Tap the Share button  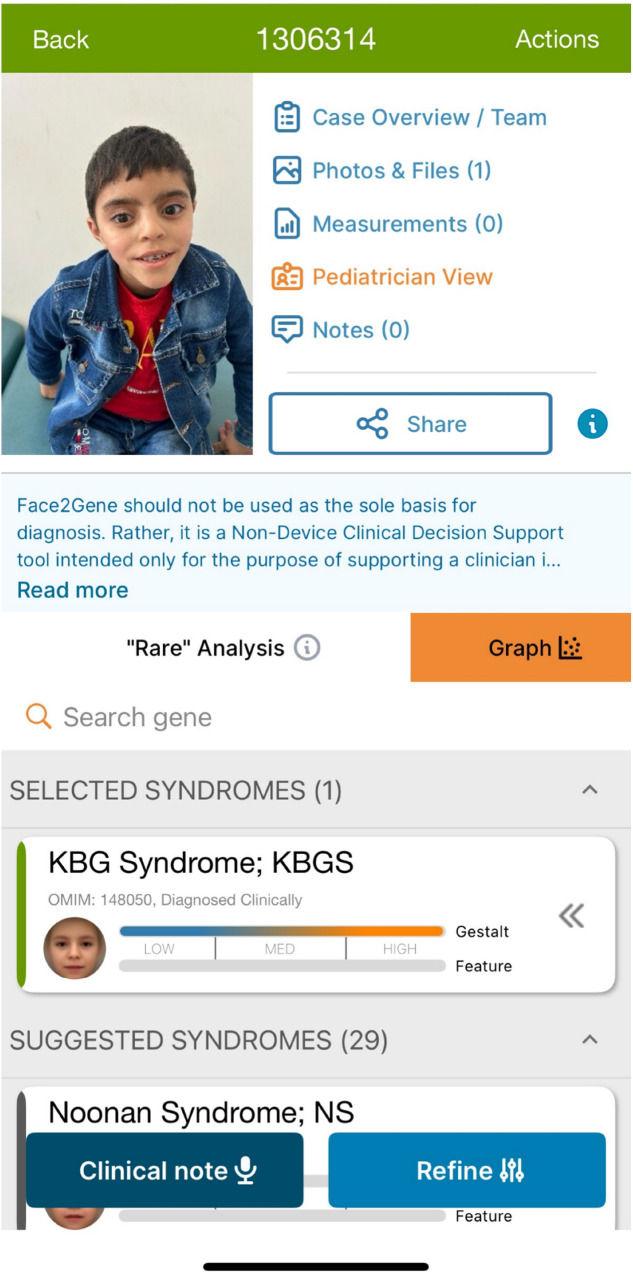(410, 424)
